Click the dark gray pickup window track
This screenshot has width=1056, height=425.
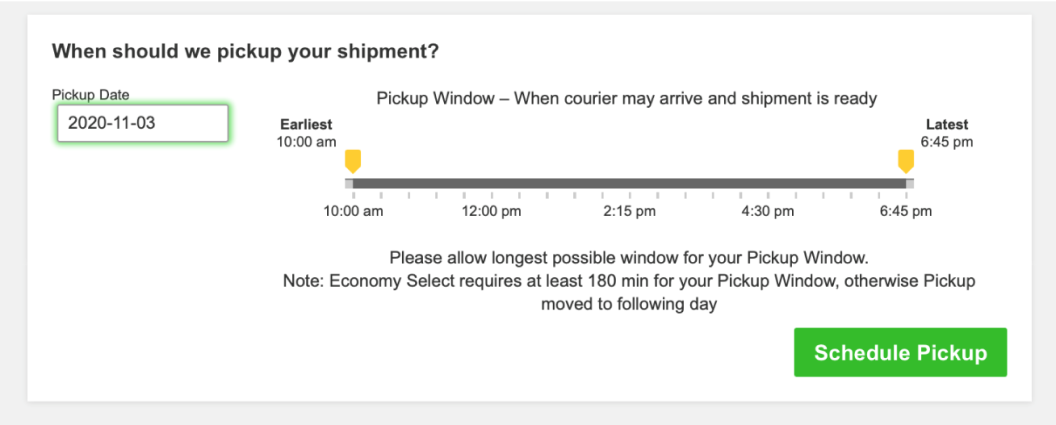629,183
